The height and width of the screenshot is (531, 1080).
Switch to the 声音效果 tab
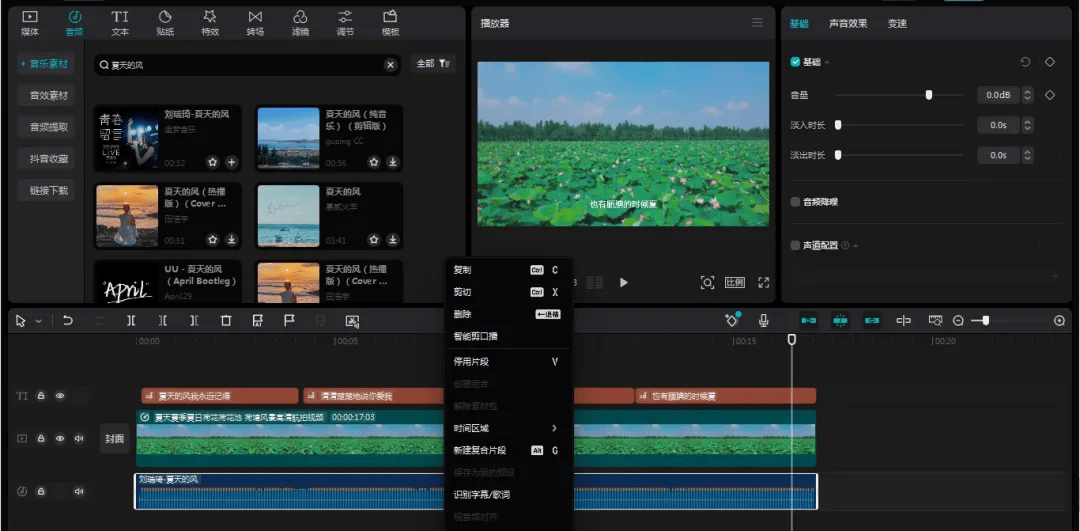[x=848, y=23]
